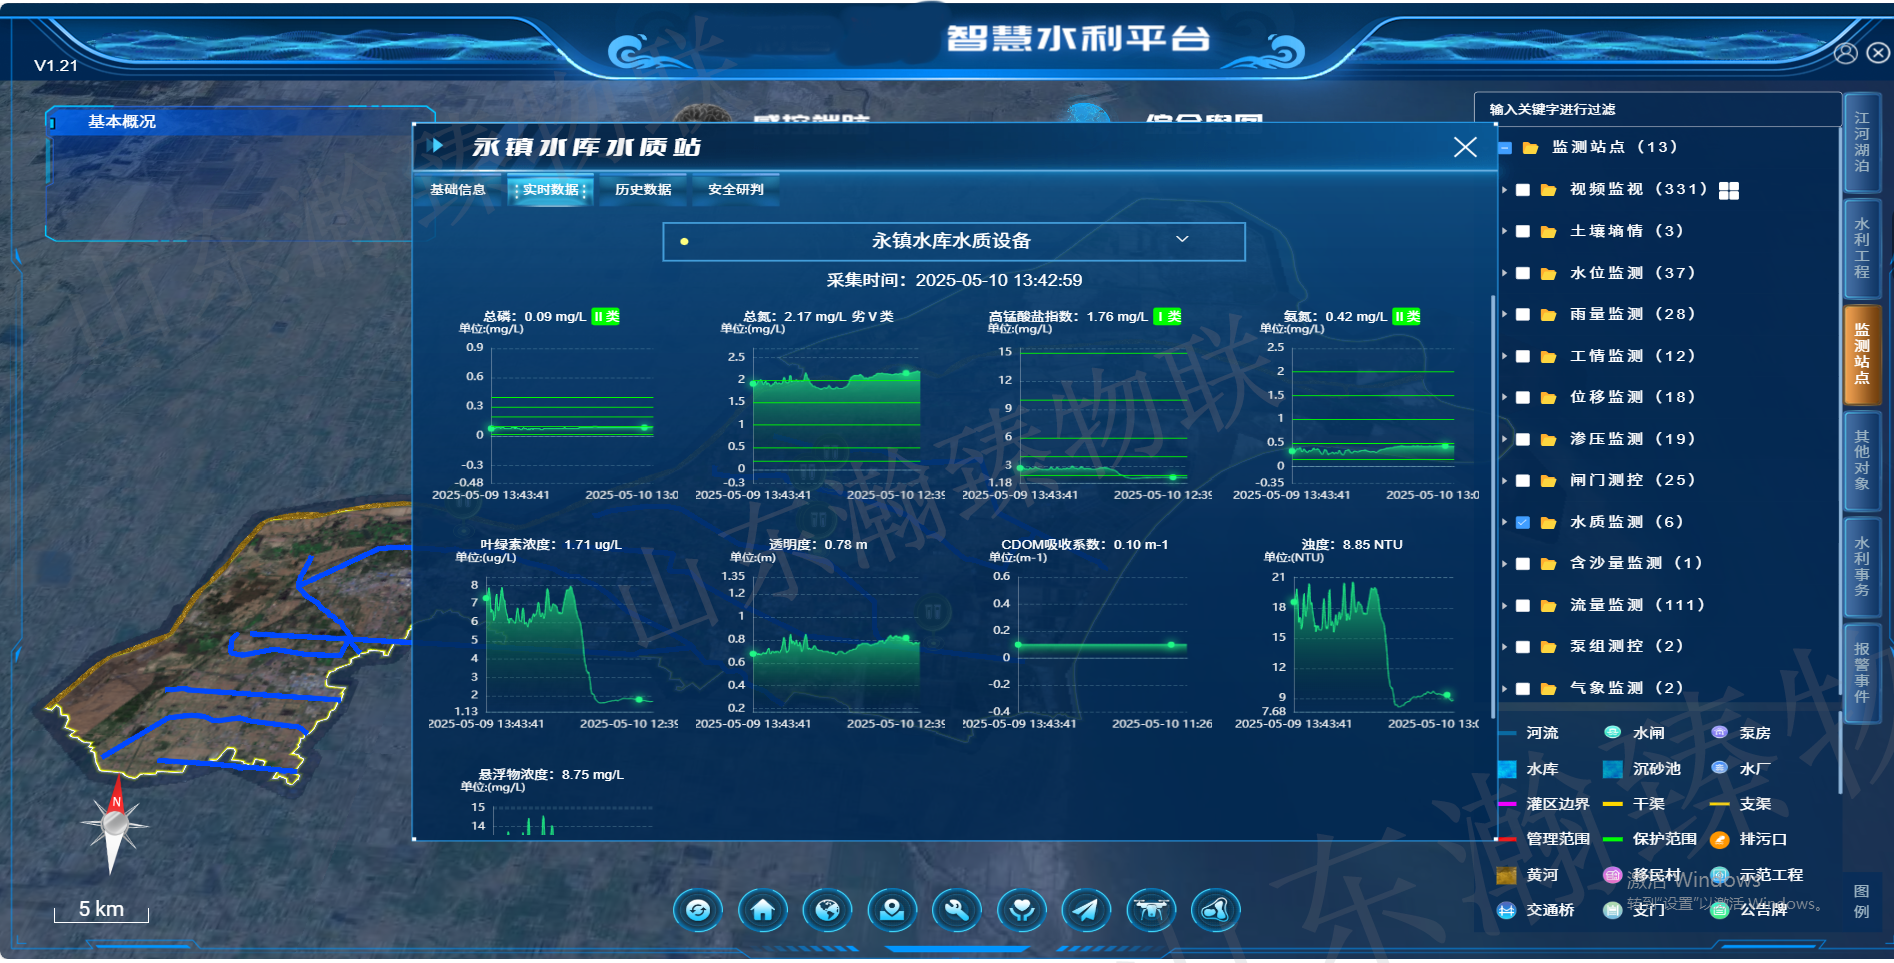Open the wrench tools icon
This screenshot has height=963, width=1894.
(x=957, y=910)
